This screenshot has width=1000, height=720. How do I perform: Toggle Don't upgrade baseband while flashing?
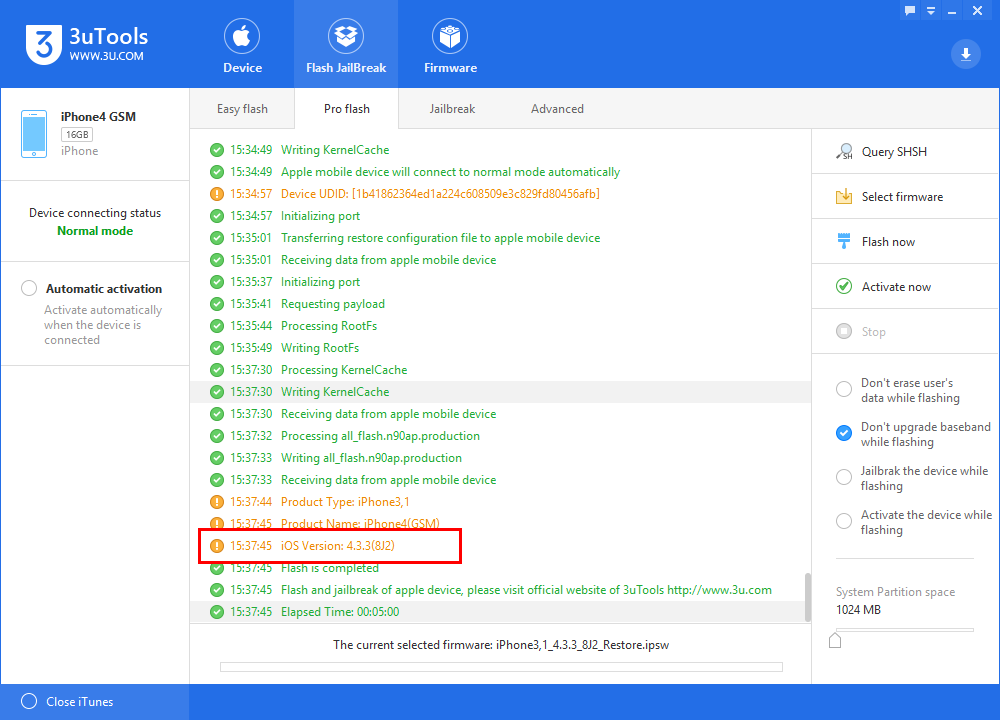pos(844,433)
